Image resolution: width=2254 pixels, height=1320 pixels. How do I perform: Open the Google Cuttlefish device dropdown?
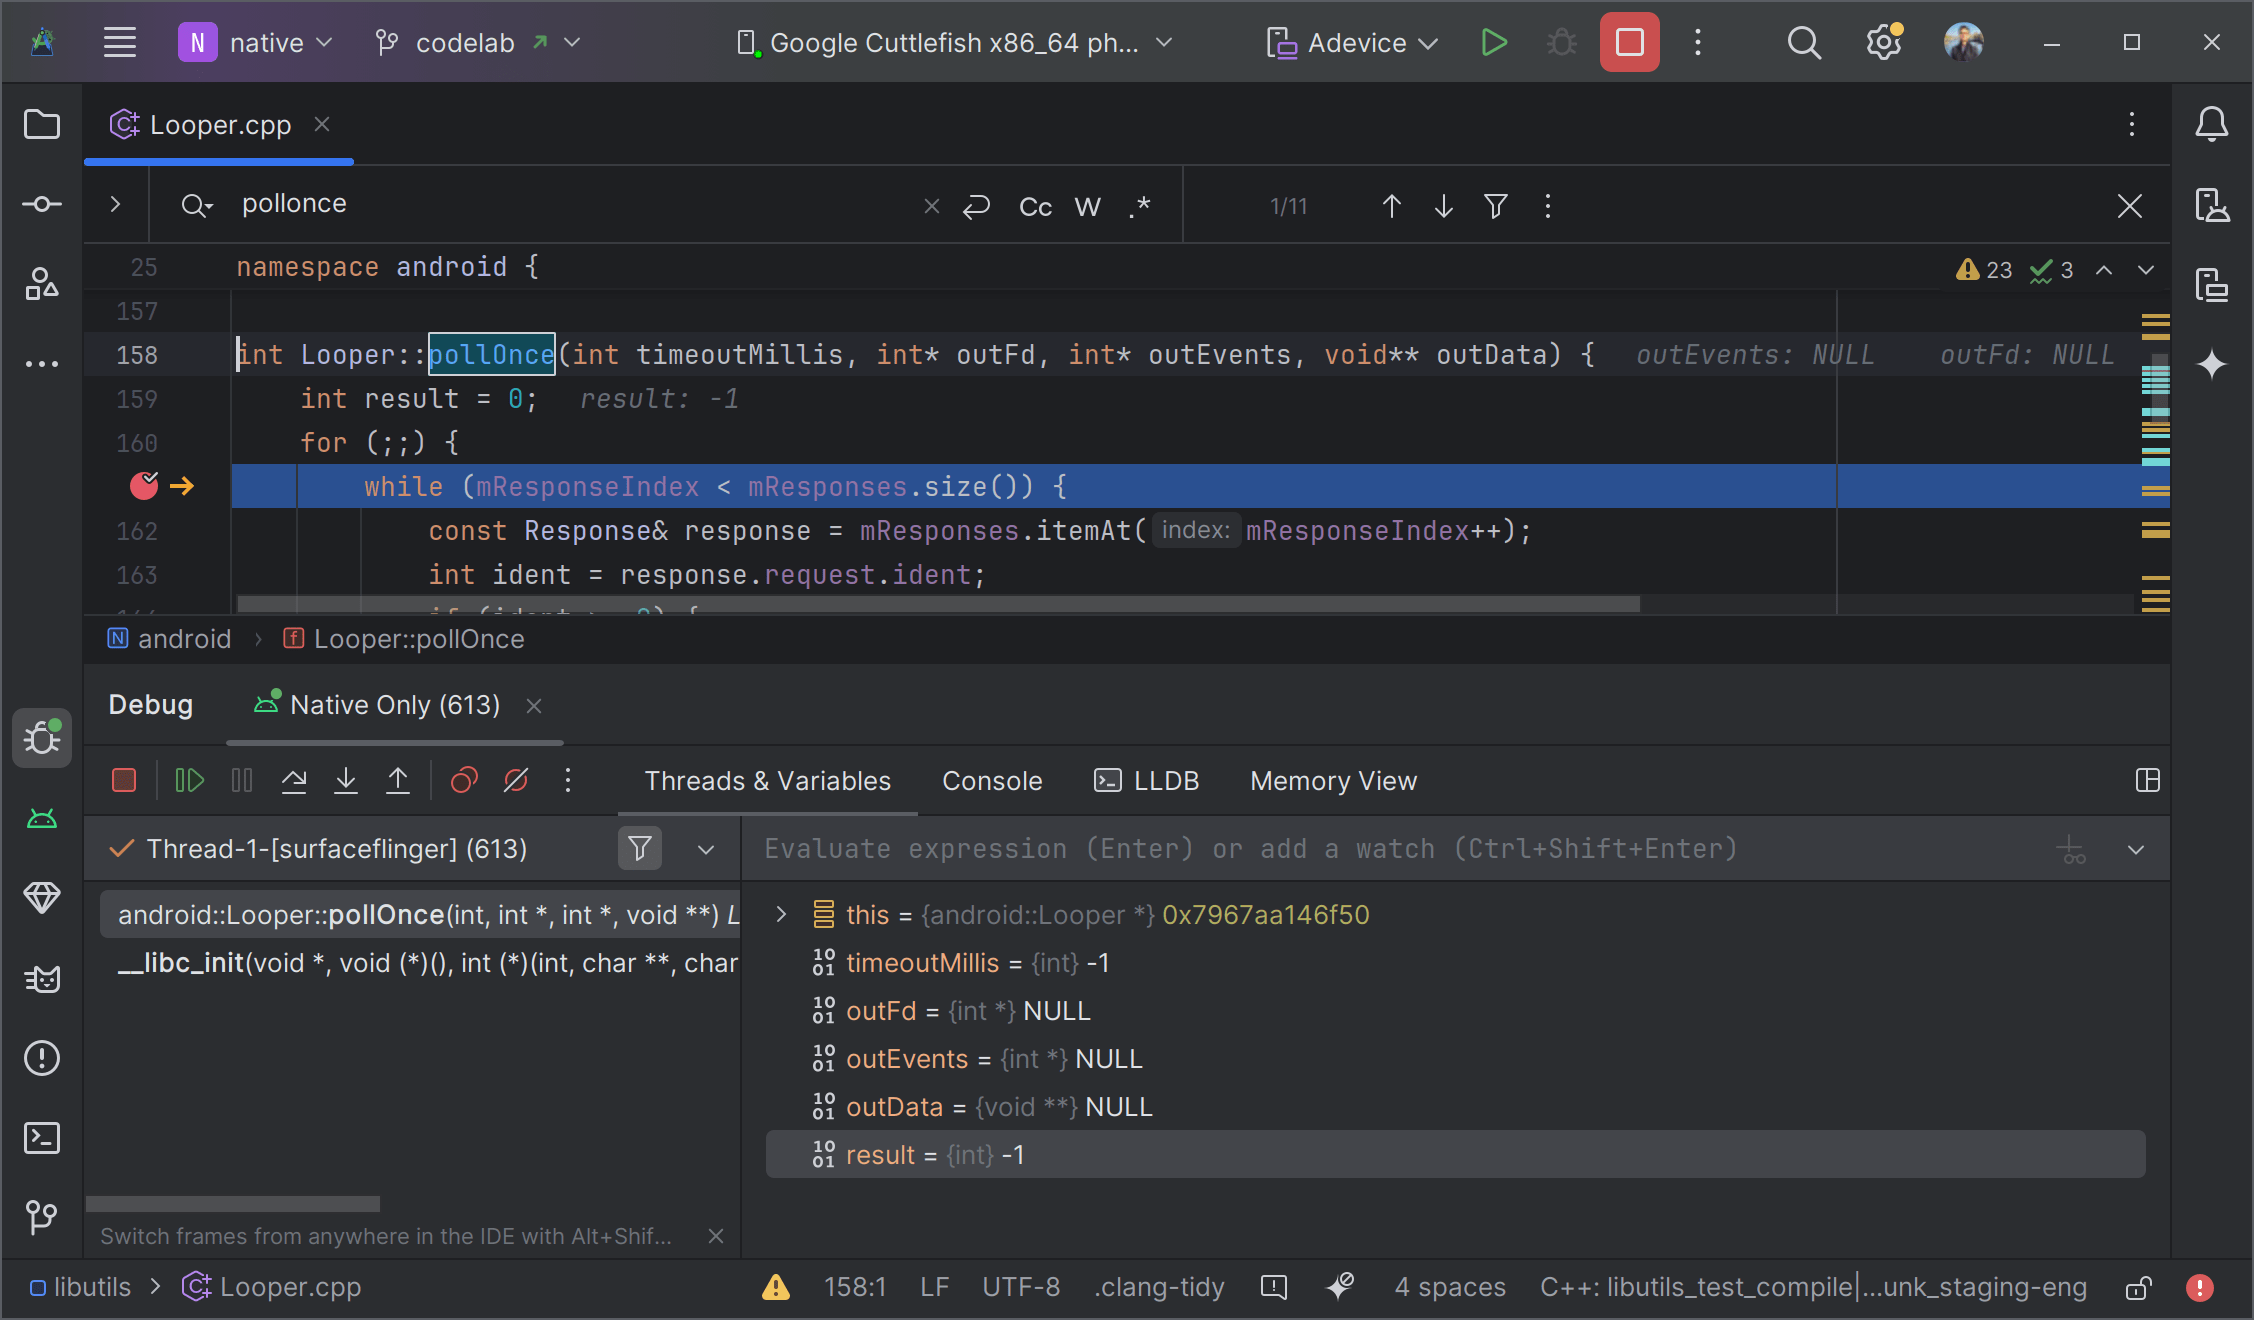[x=955, y=42]
